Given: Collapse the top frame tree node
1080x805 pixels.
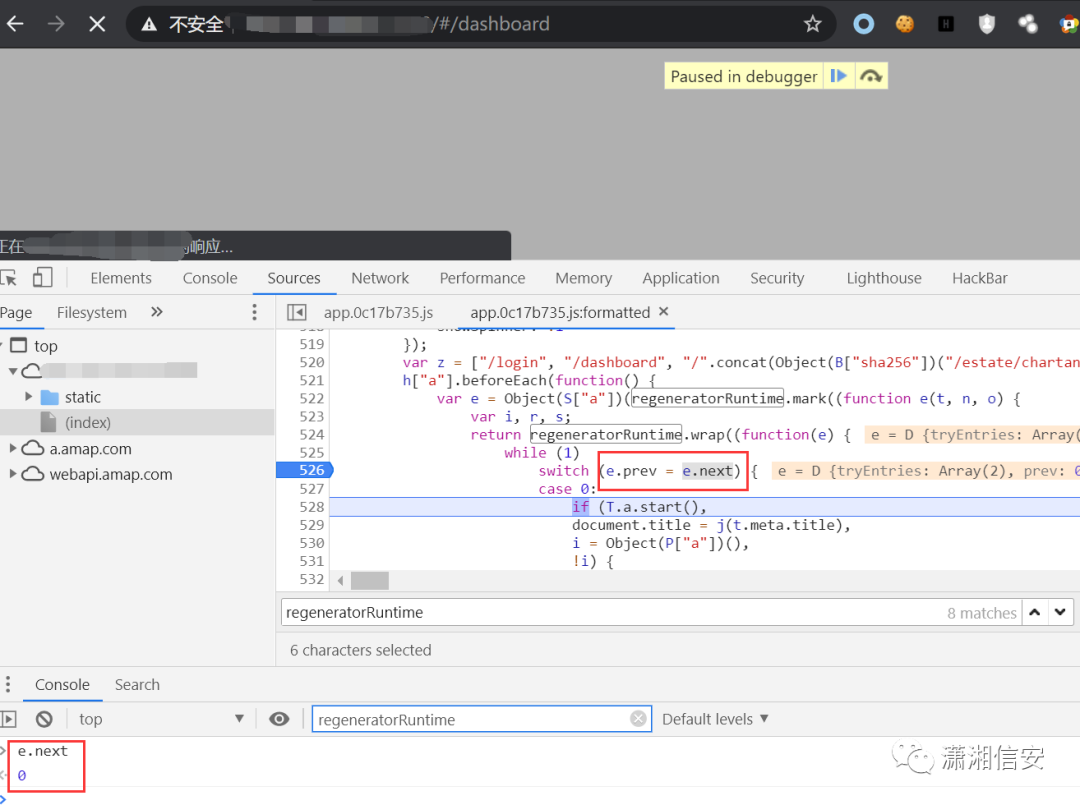Looking at the screenshot, I should click(x=2, y=345).
